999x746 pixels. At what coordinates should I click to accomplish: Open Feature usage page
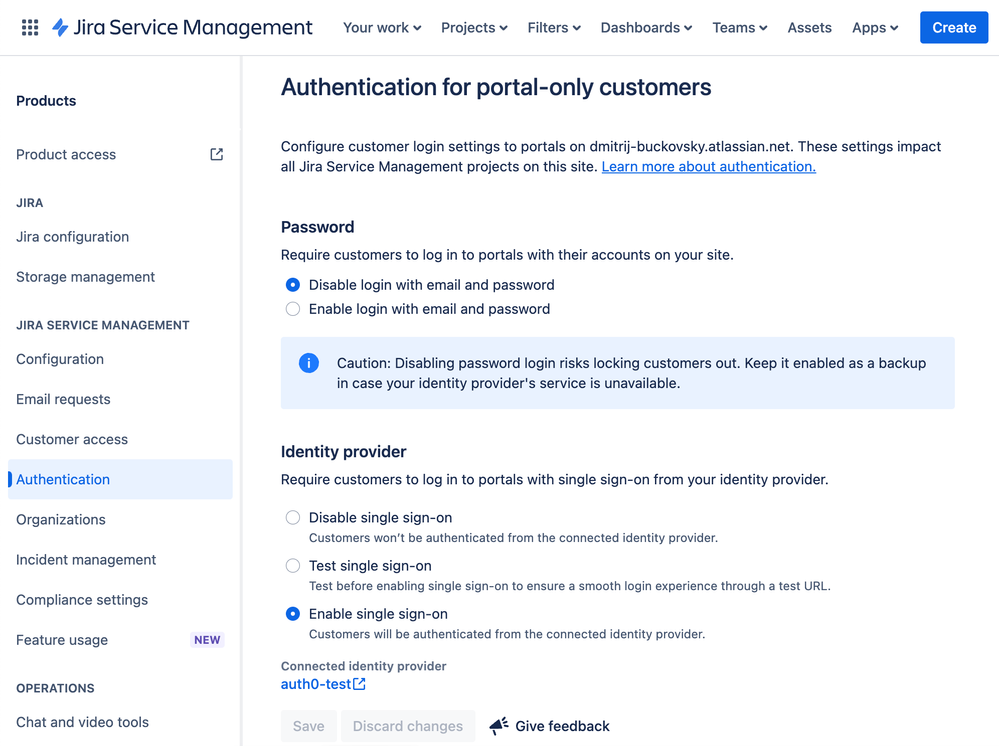[x=120, y=640]
